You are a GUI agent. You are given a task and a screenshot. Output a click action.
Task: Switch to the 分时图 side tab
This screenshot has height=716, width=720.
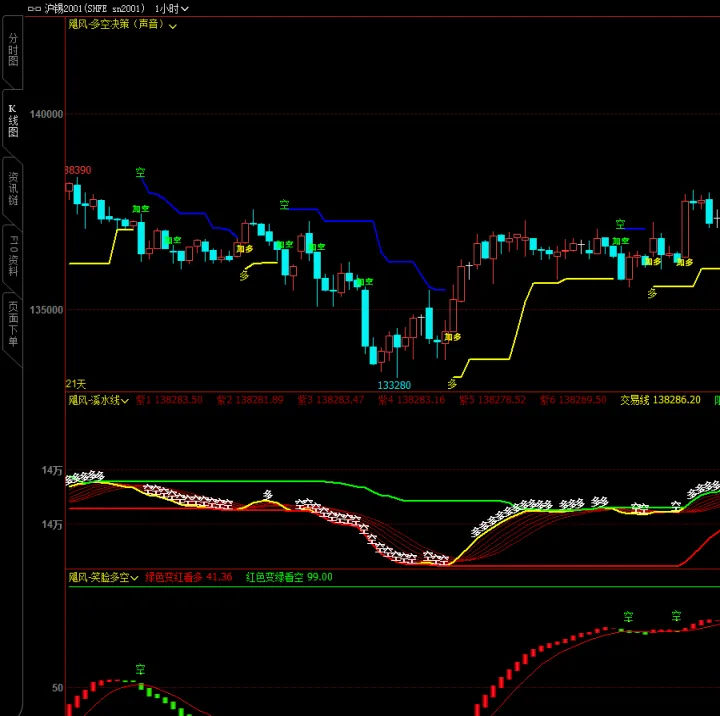point(13,49)
